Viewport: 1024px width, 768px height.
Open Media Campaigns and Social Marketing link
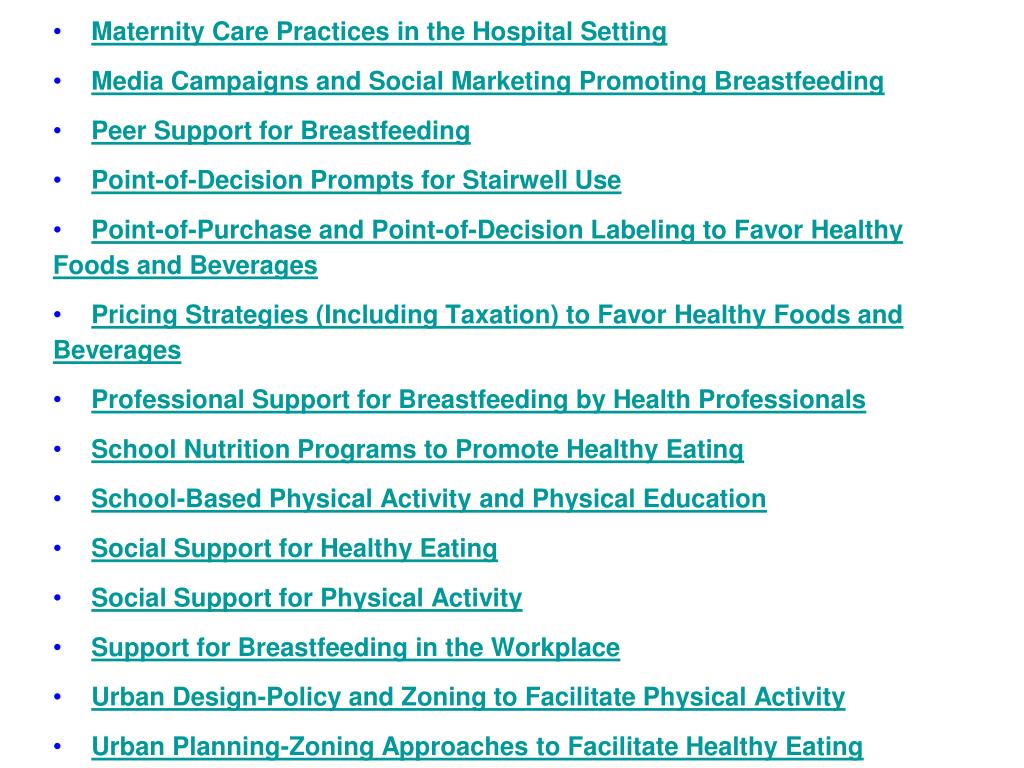(x=488, y=81)
